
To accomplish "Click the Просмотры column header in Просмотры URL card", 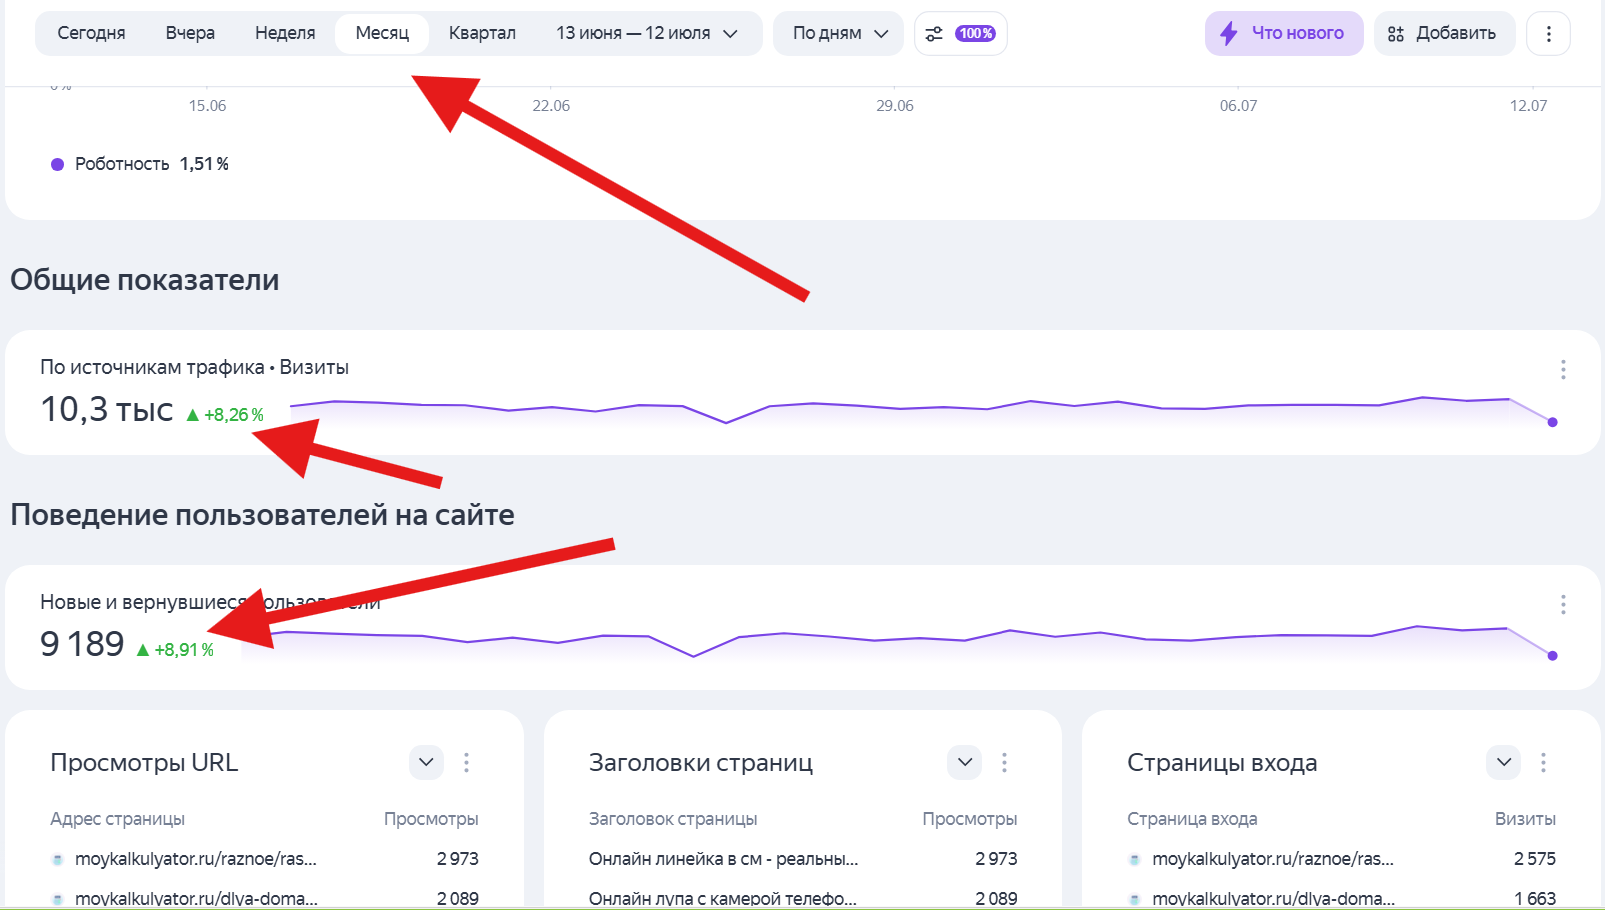I will (x=431, y=819).
